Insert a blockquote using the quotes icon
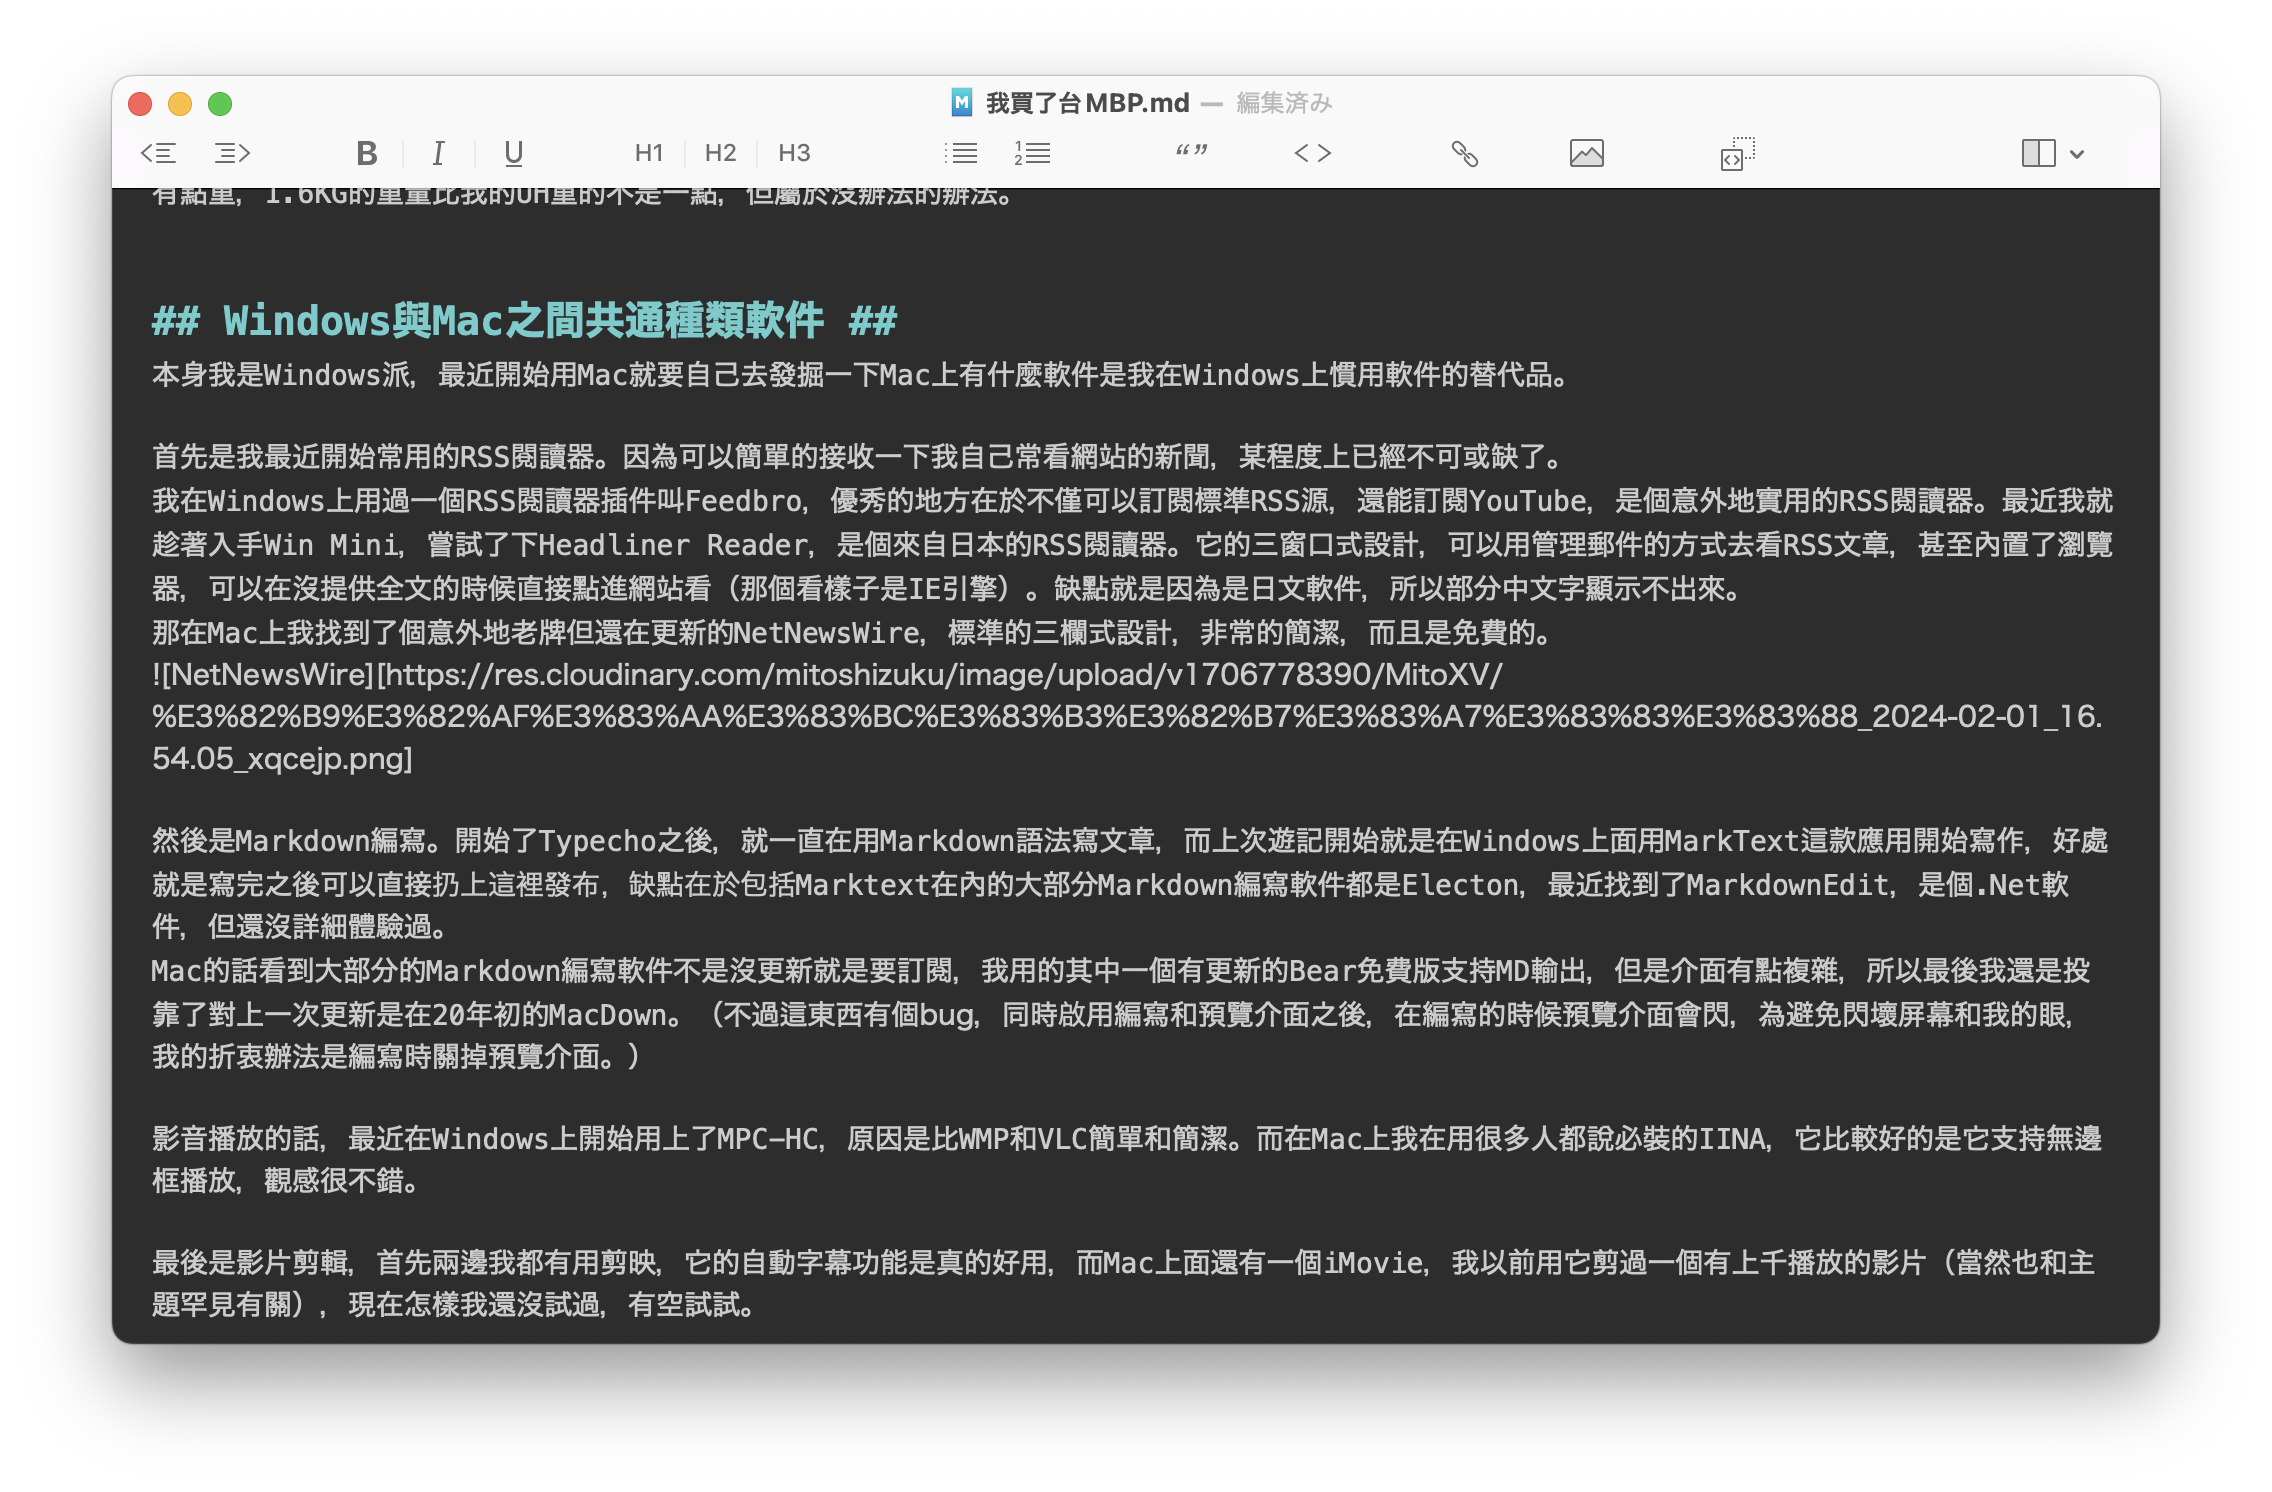Image resolution: width=2272 pixels, height=1492 pixels. pyautogui.click(x=1191, y=151)
